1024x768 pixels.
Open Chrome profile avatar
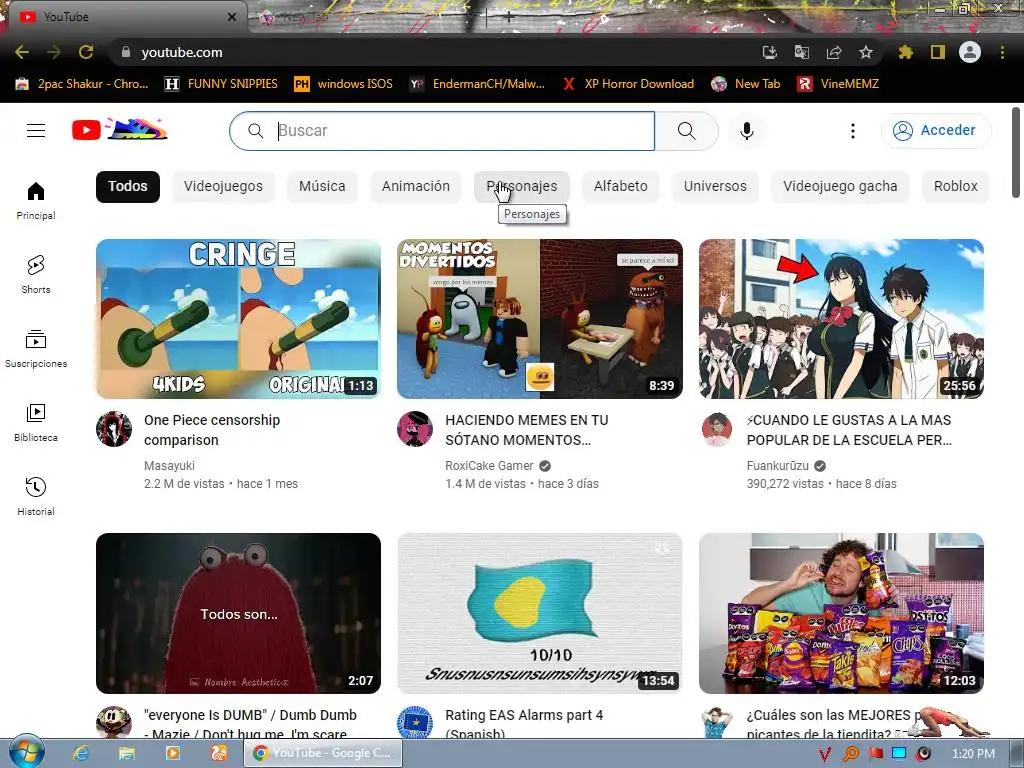coord(970,52)
